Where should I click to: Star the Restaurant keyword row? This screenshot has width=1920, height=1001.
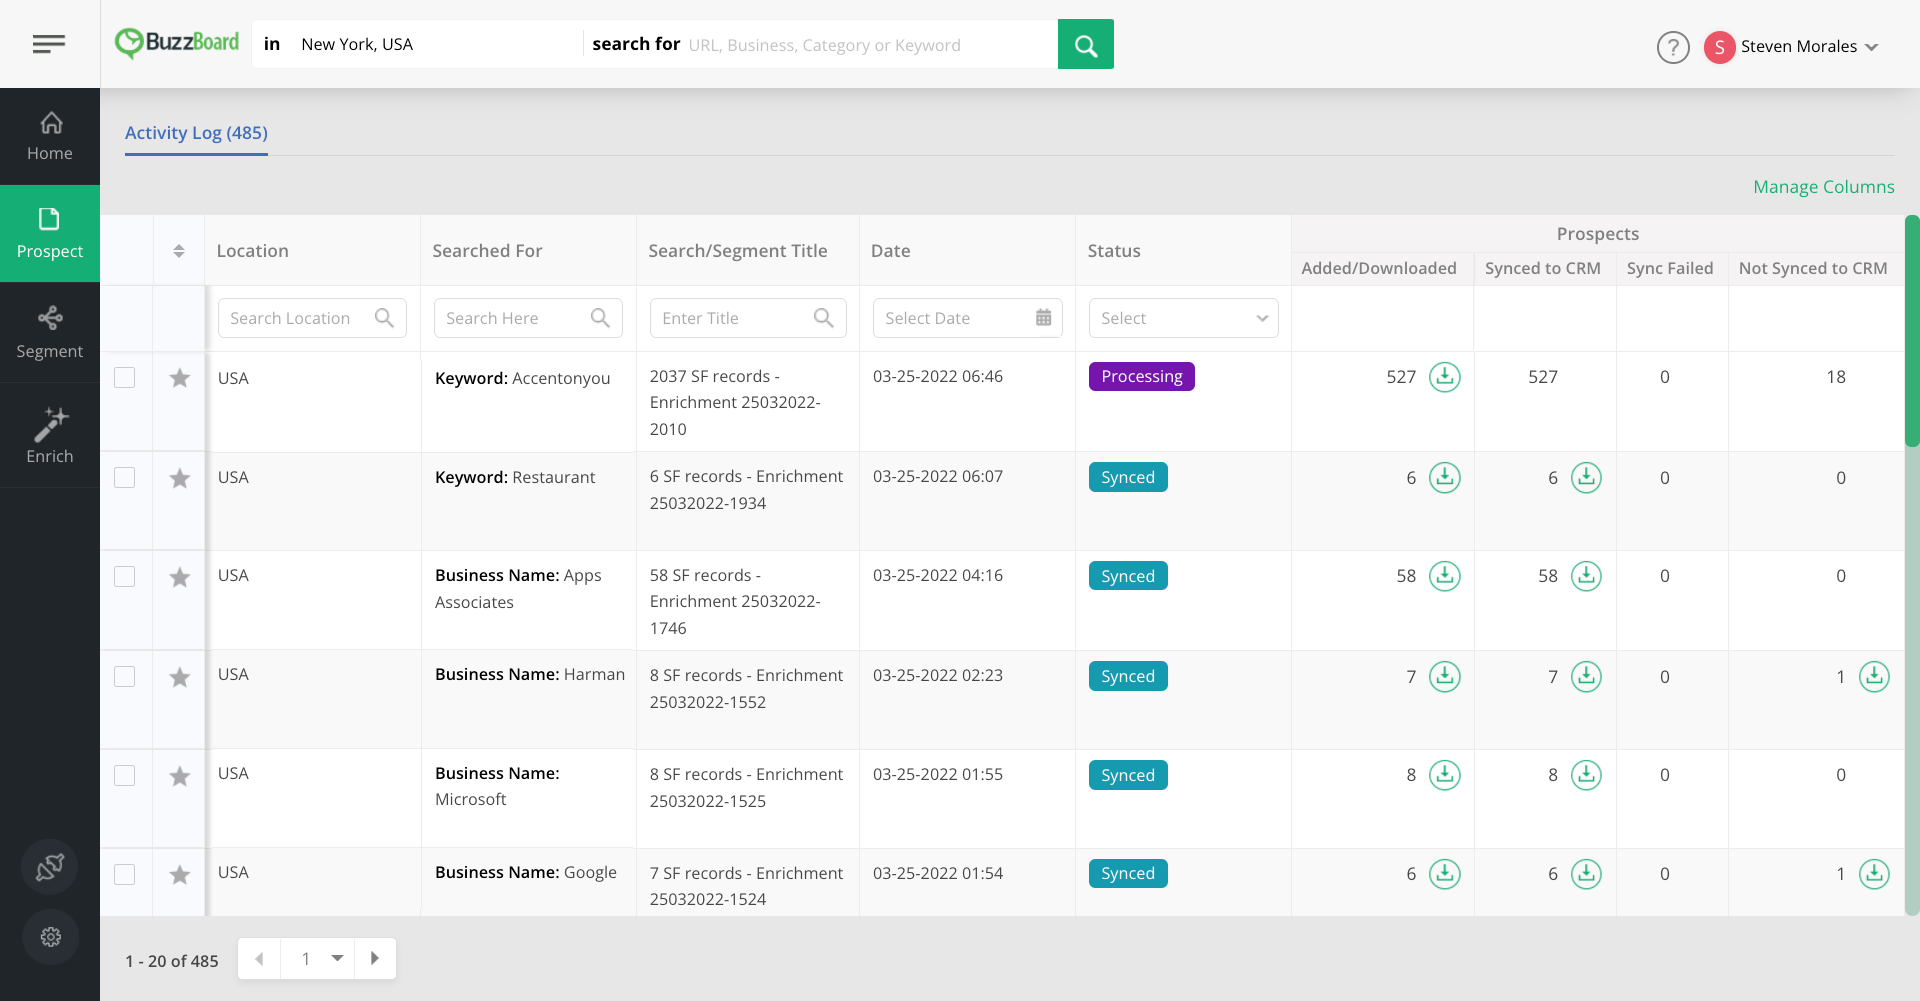[x=180, y=478]
